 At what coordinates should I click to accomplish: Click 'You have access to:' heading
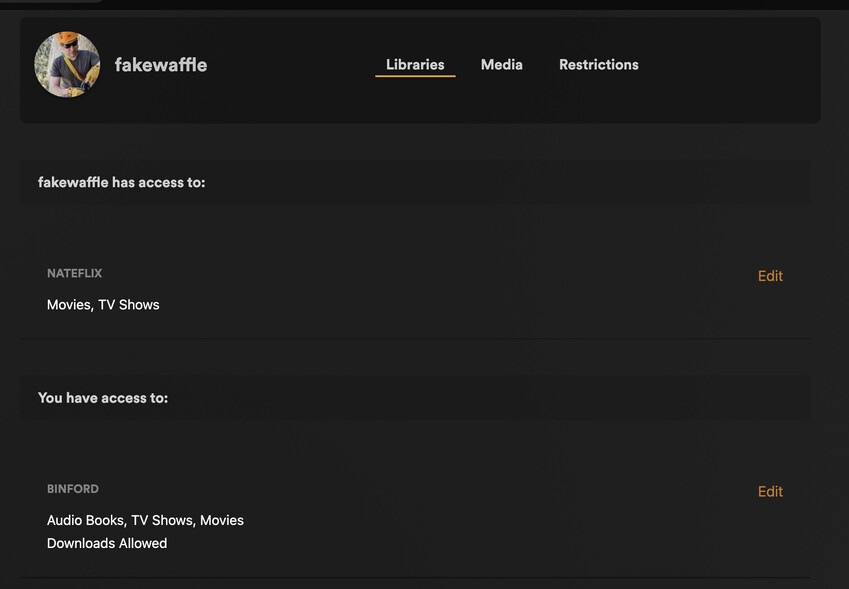[103, 398]
